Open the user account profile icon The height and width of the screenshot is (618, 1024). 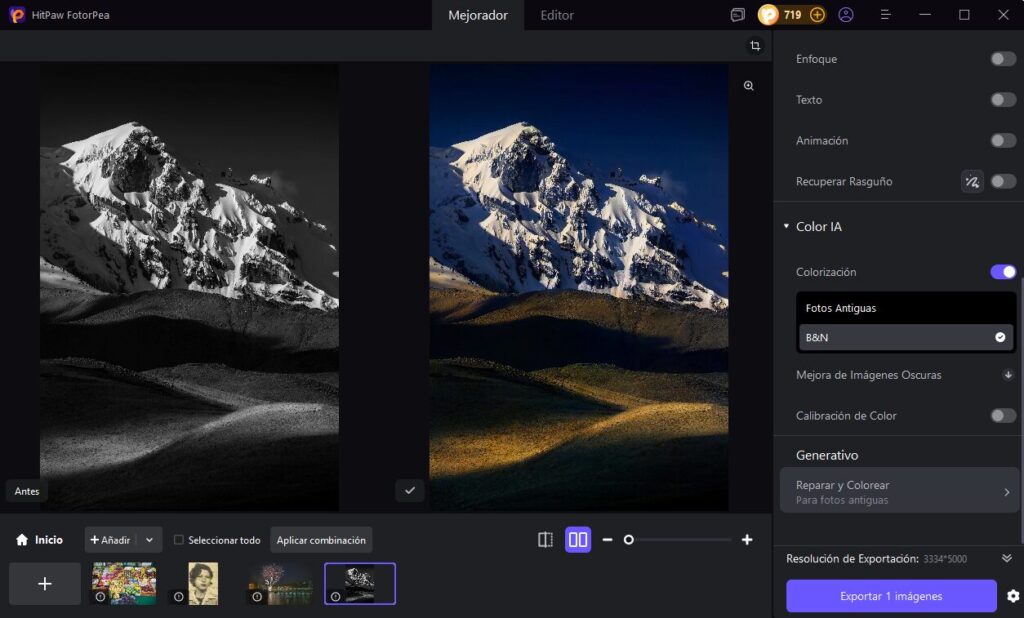(x=846, y=15)
